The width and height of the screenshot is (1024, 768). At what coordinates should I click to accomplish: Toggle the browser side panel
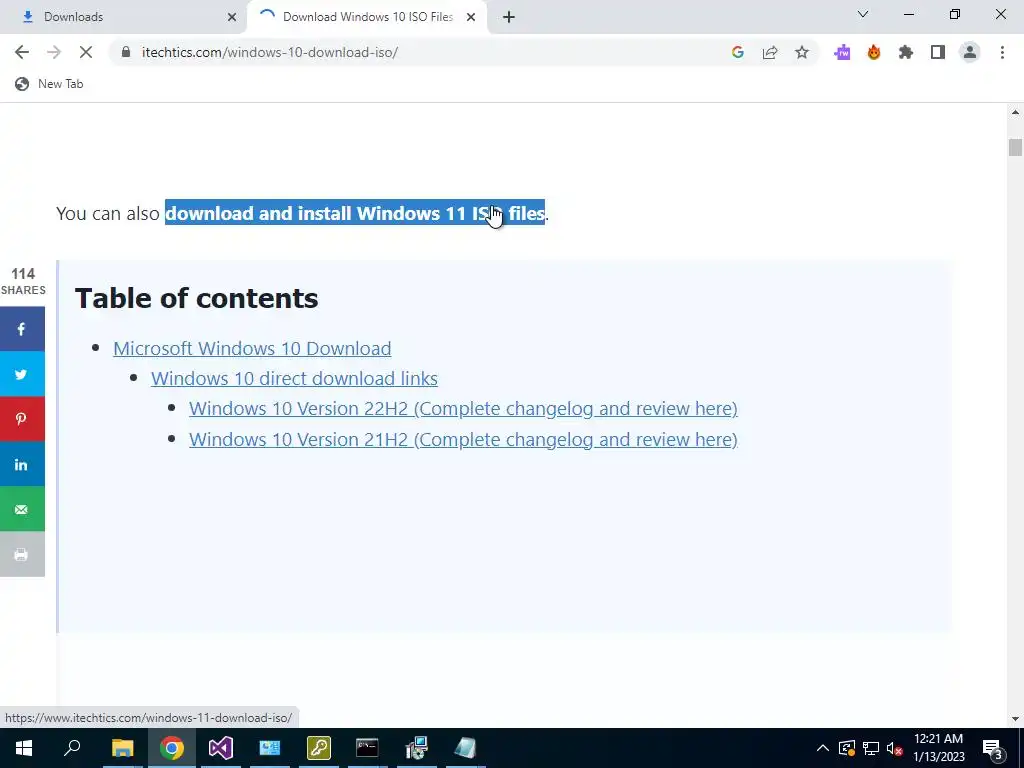point(938,52)
